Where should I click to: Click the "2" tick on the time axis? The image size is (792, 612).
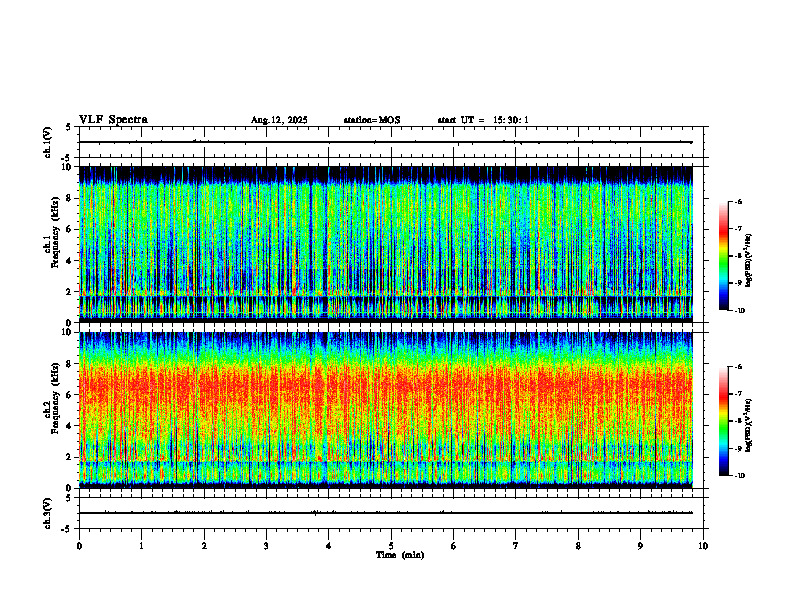(x=204, y=546)
